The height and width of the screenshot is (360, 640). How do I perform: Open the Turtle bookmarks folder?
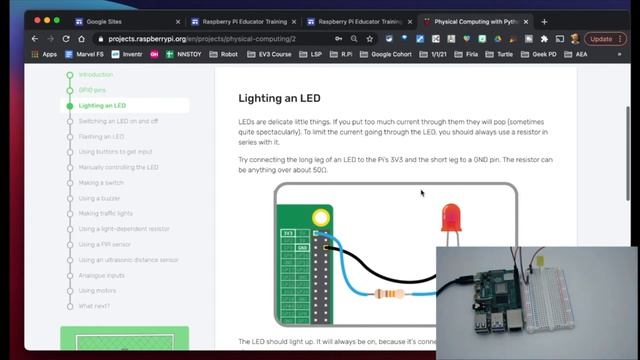pyautogui.click(x=499, y=54)
